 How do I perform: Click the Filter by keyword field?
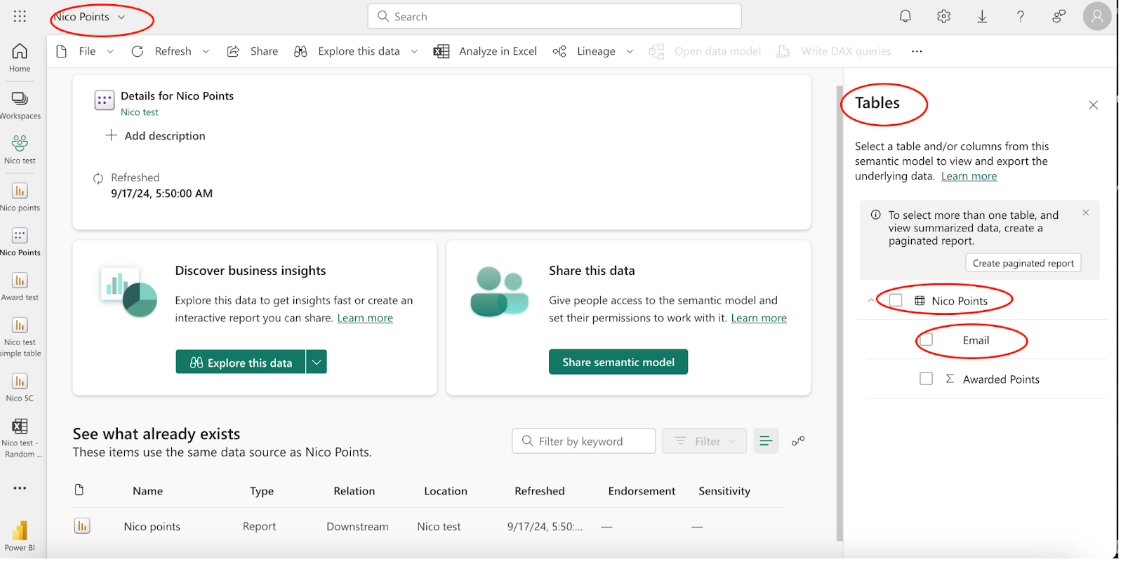tap(584, 441)
